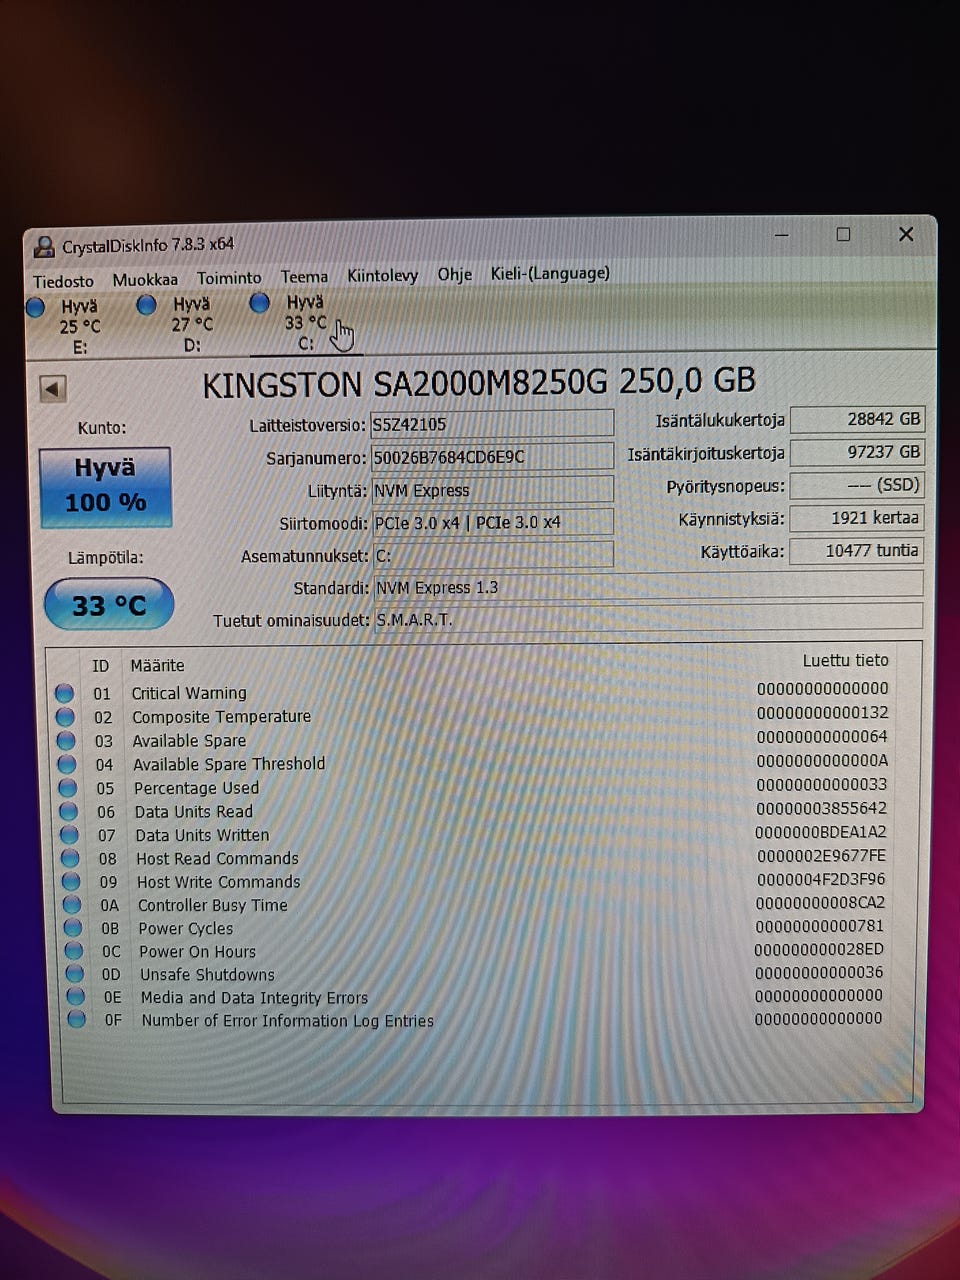Click the status dot for Available Spare Threshold

point(67,764)
